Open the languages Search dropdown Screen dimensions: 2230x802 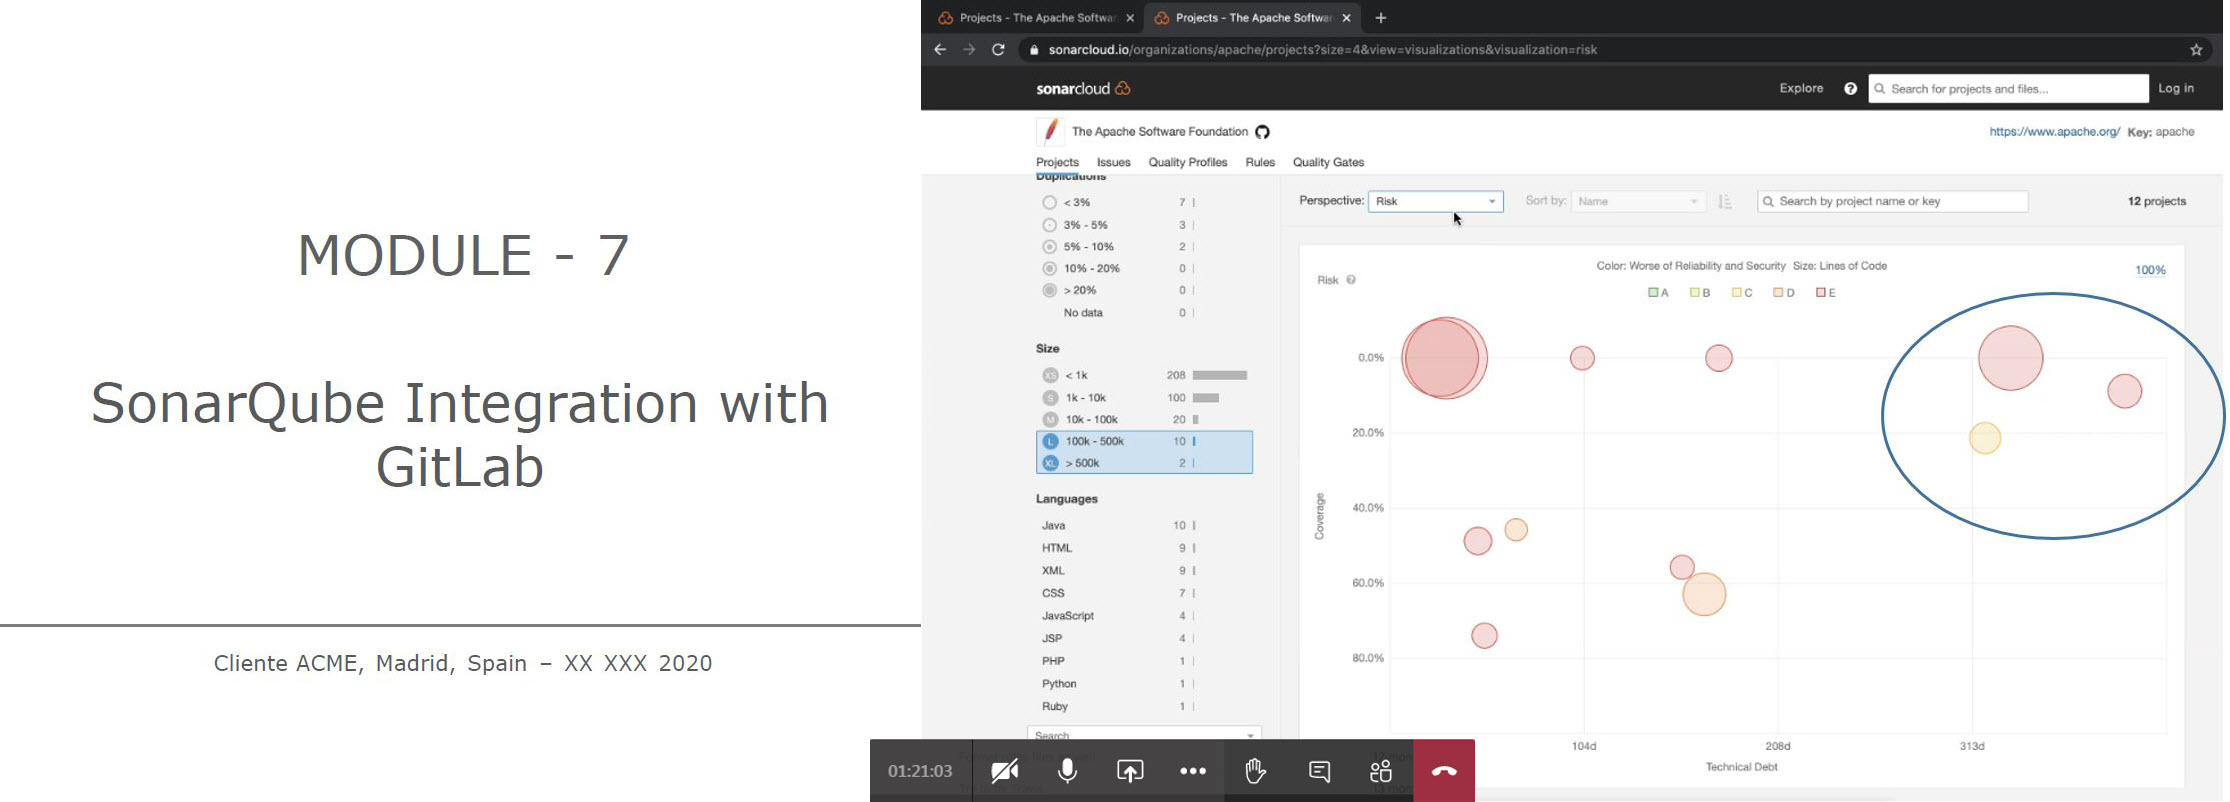pyautogui.click(x=1144, y=735)
